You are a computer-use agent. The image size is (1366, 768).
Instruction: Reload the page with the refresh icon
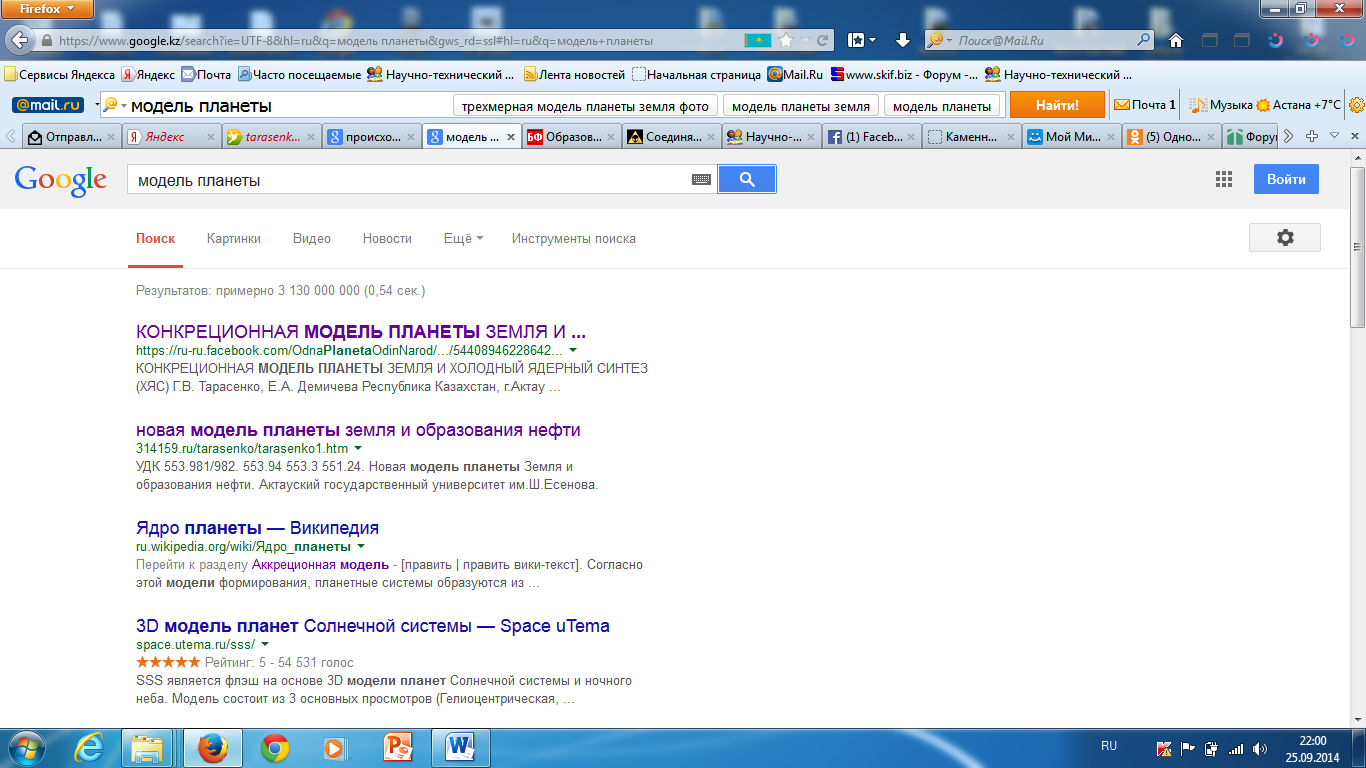822,41
